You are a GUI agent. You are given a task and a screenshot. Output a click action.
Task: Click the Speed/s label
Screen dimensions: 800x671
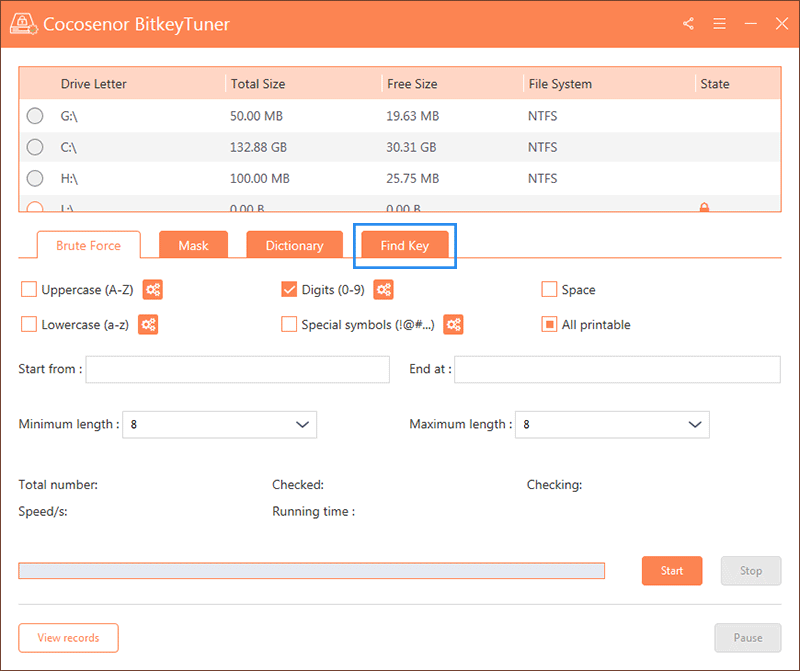coord(43,512)
